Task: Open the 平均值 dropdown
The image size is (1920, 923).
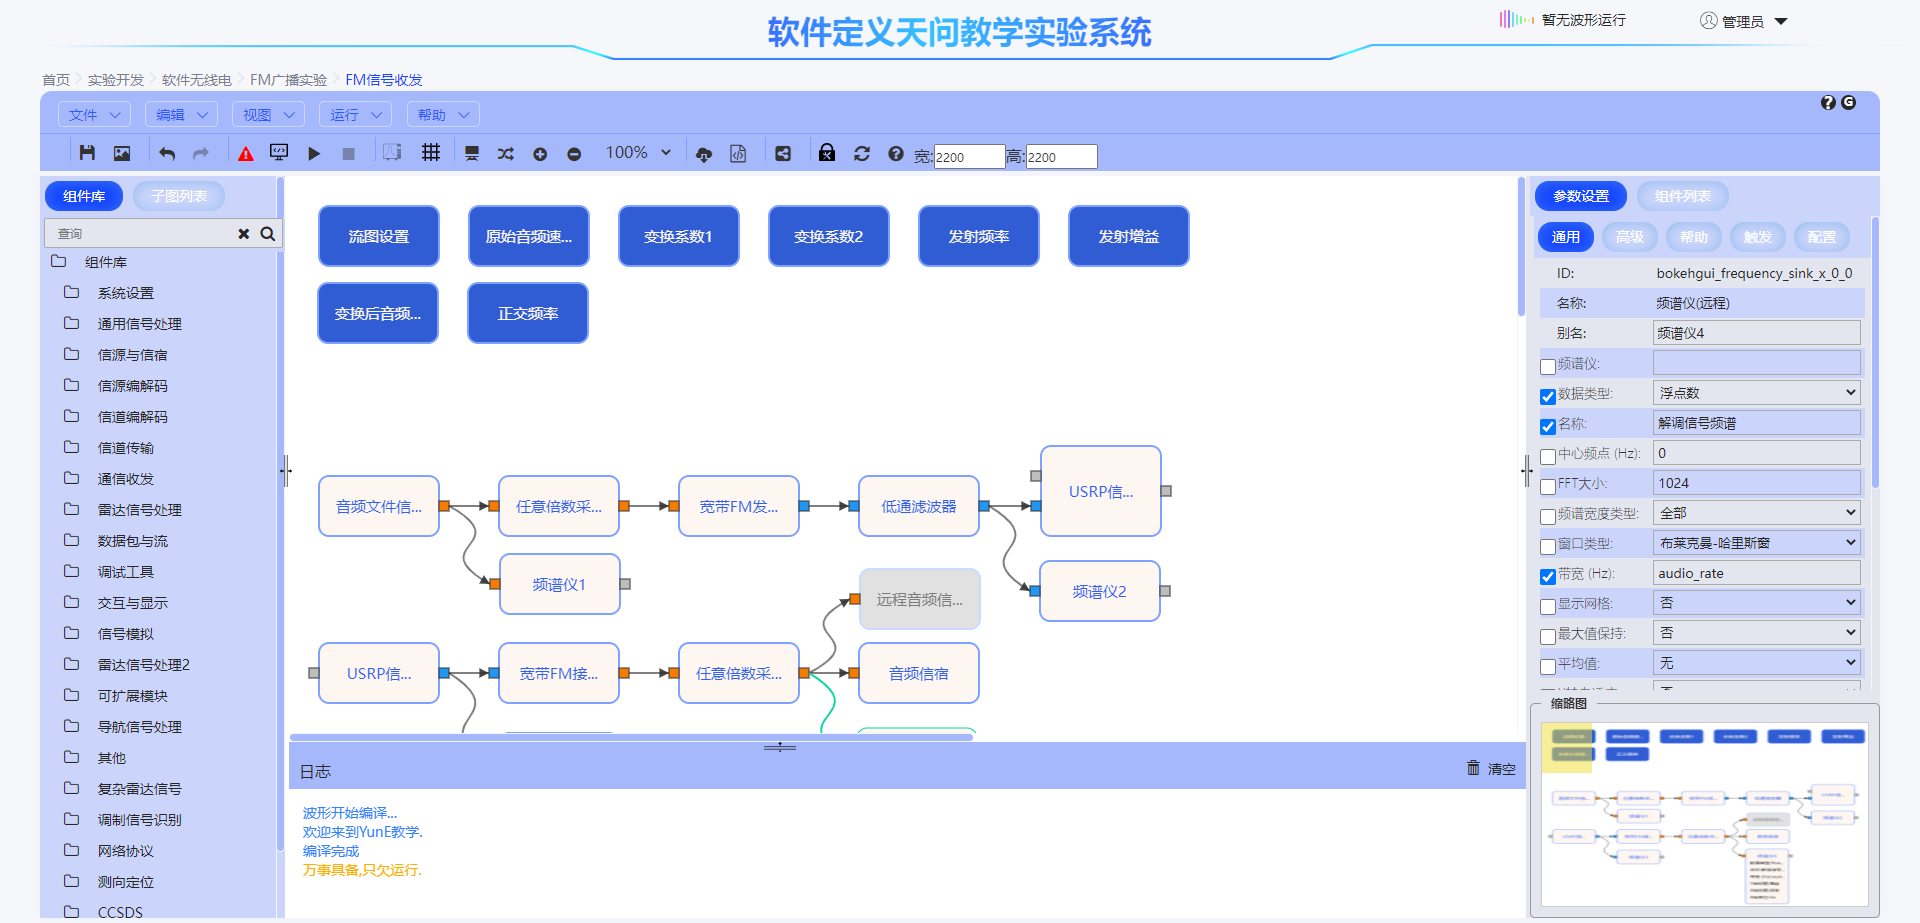Action: (x=1757, y=663)
